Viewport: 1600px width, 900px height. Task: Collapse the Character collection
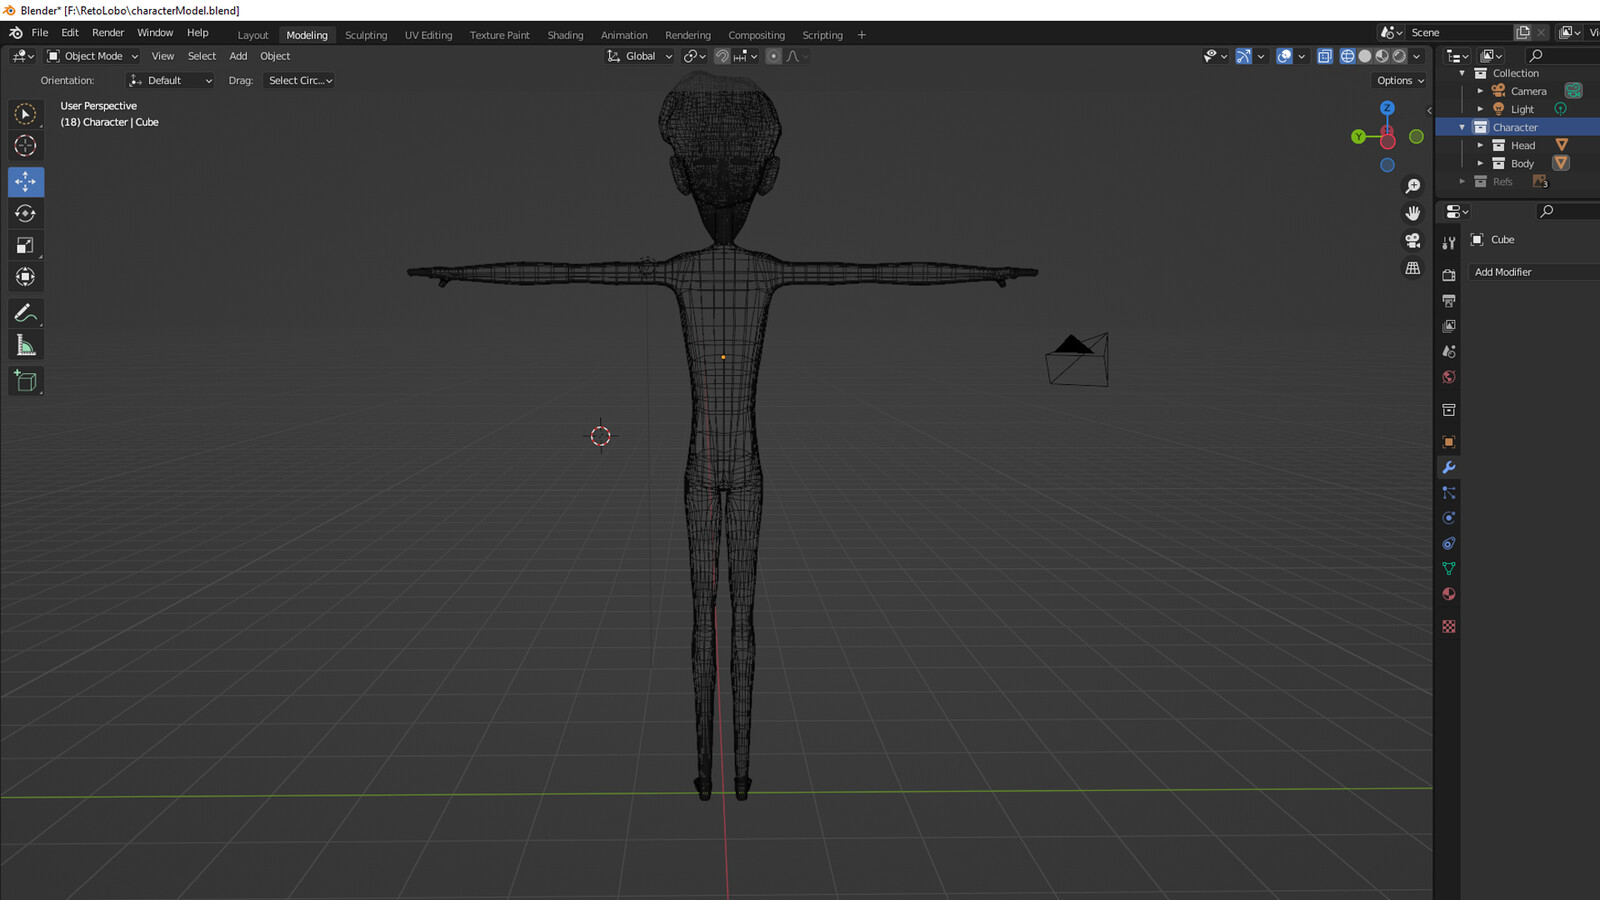1462,127
